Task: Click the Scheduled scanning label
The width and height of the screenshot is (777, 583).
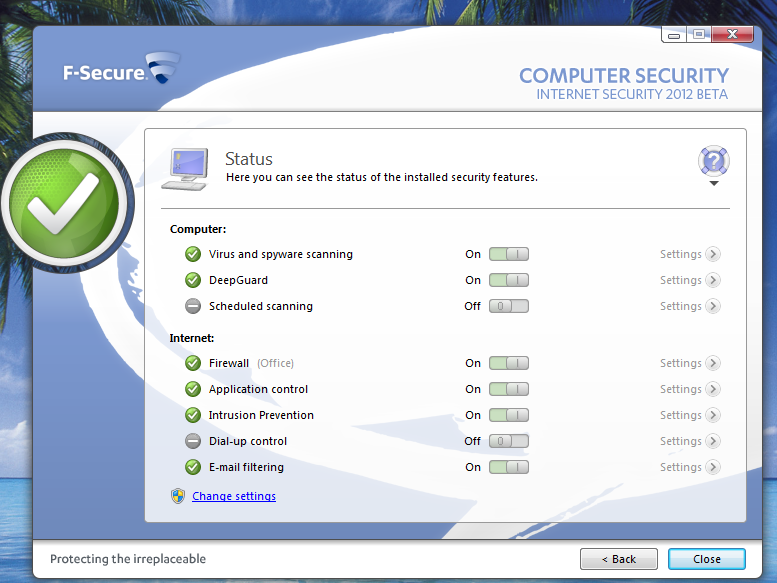Action: pos(261,306)
